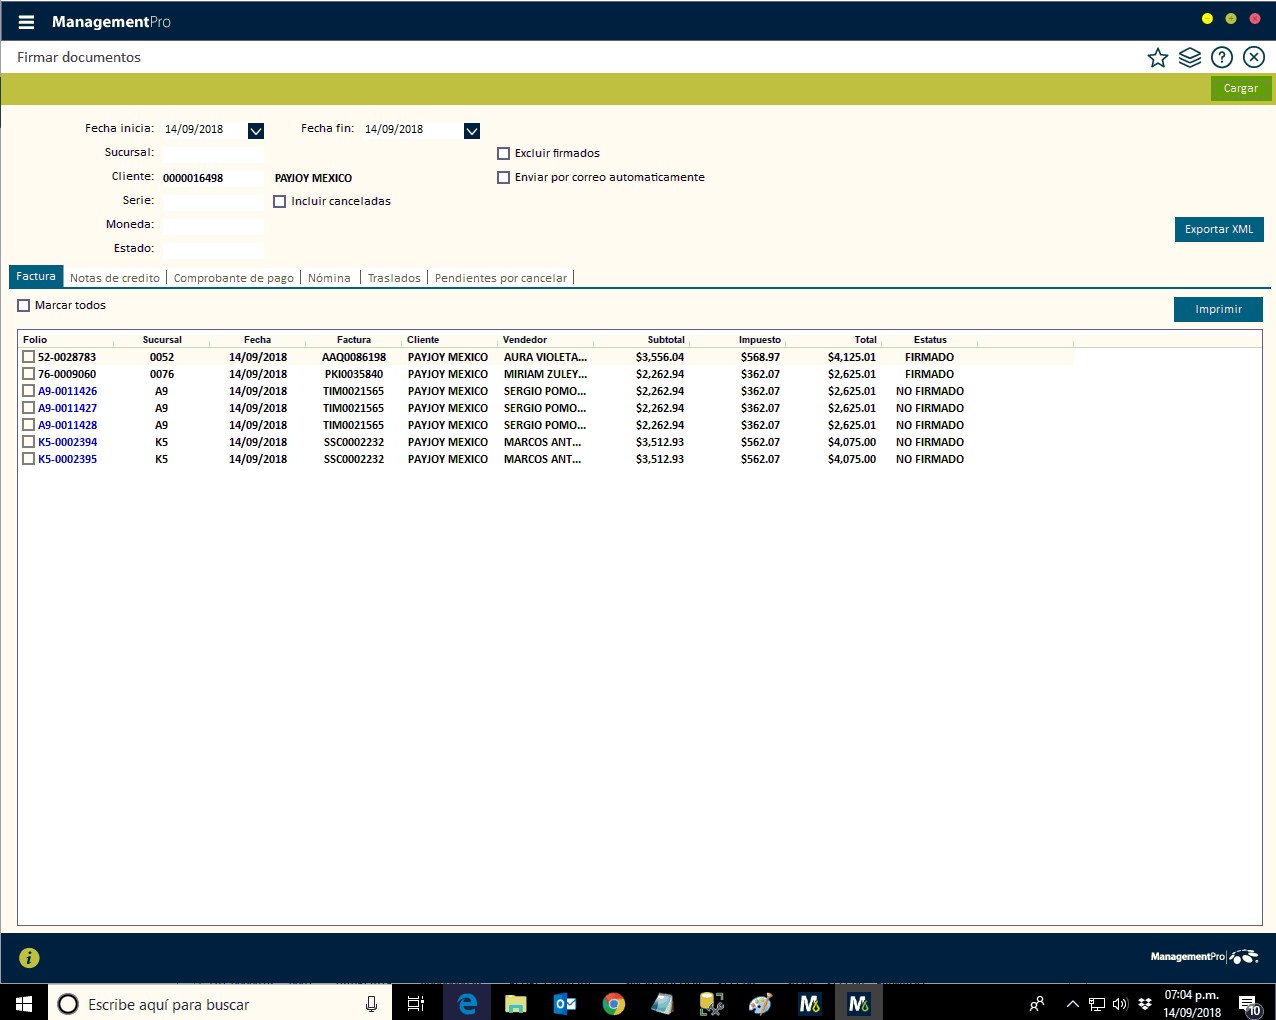Screen dimensions: 1276x1020
Task: Toggle Excluir firmados checkbox
Action: coord(503,153)
